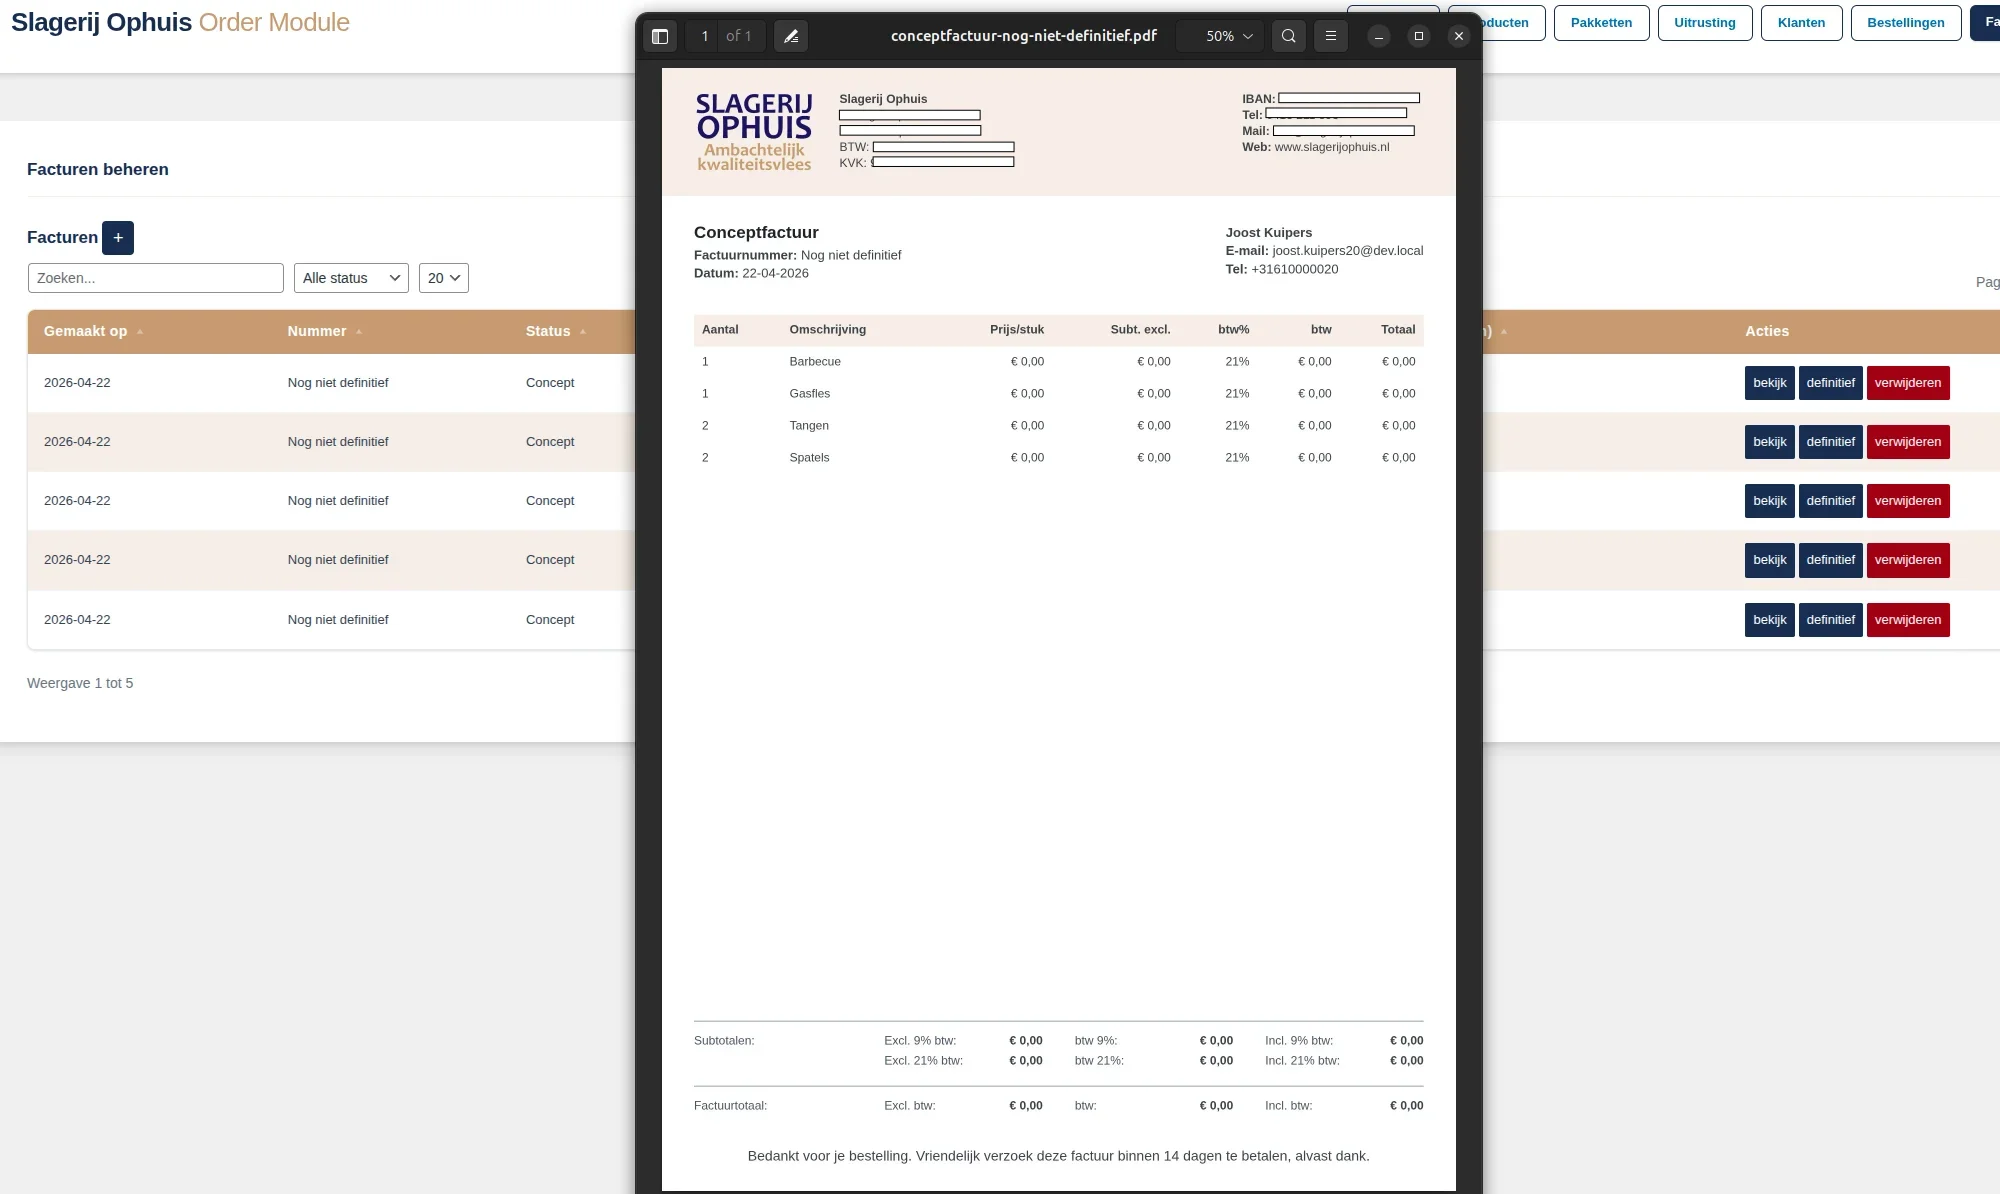Expand the Alle status filter dropdown
The height and width of the screenshot is (1194, 2000).
click(351, 278)
